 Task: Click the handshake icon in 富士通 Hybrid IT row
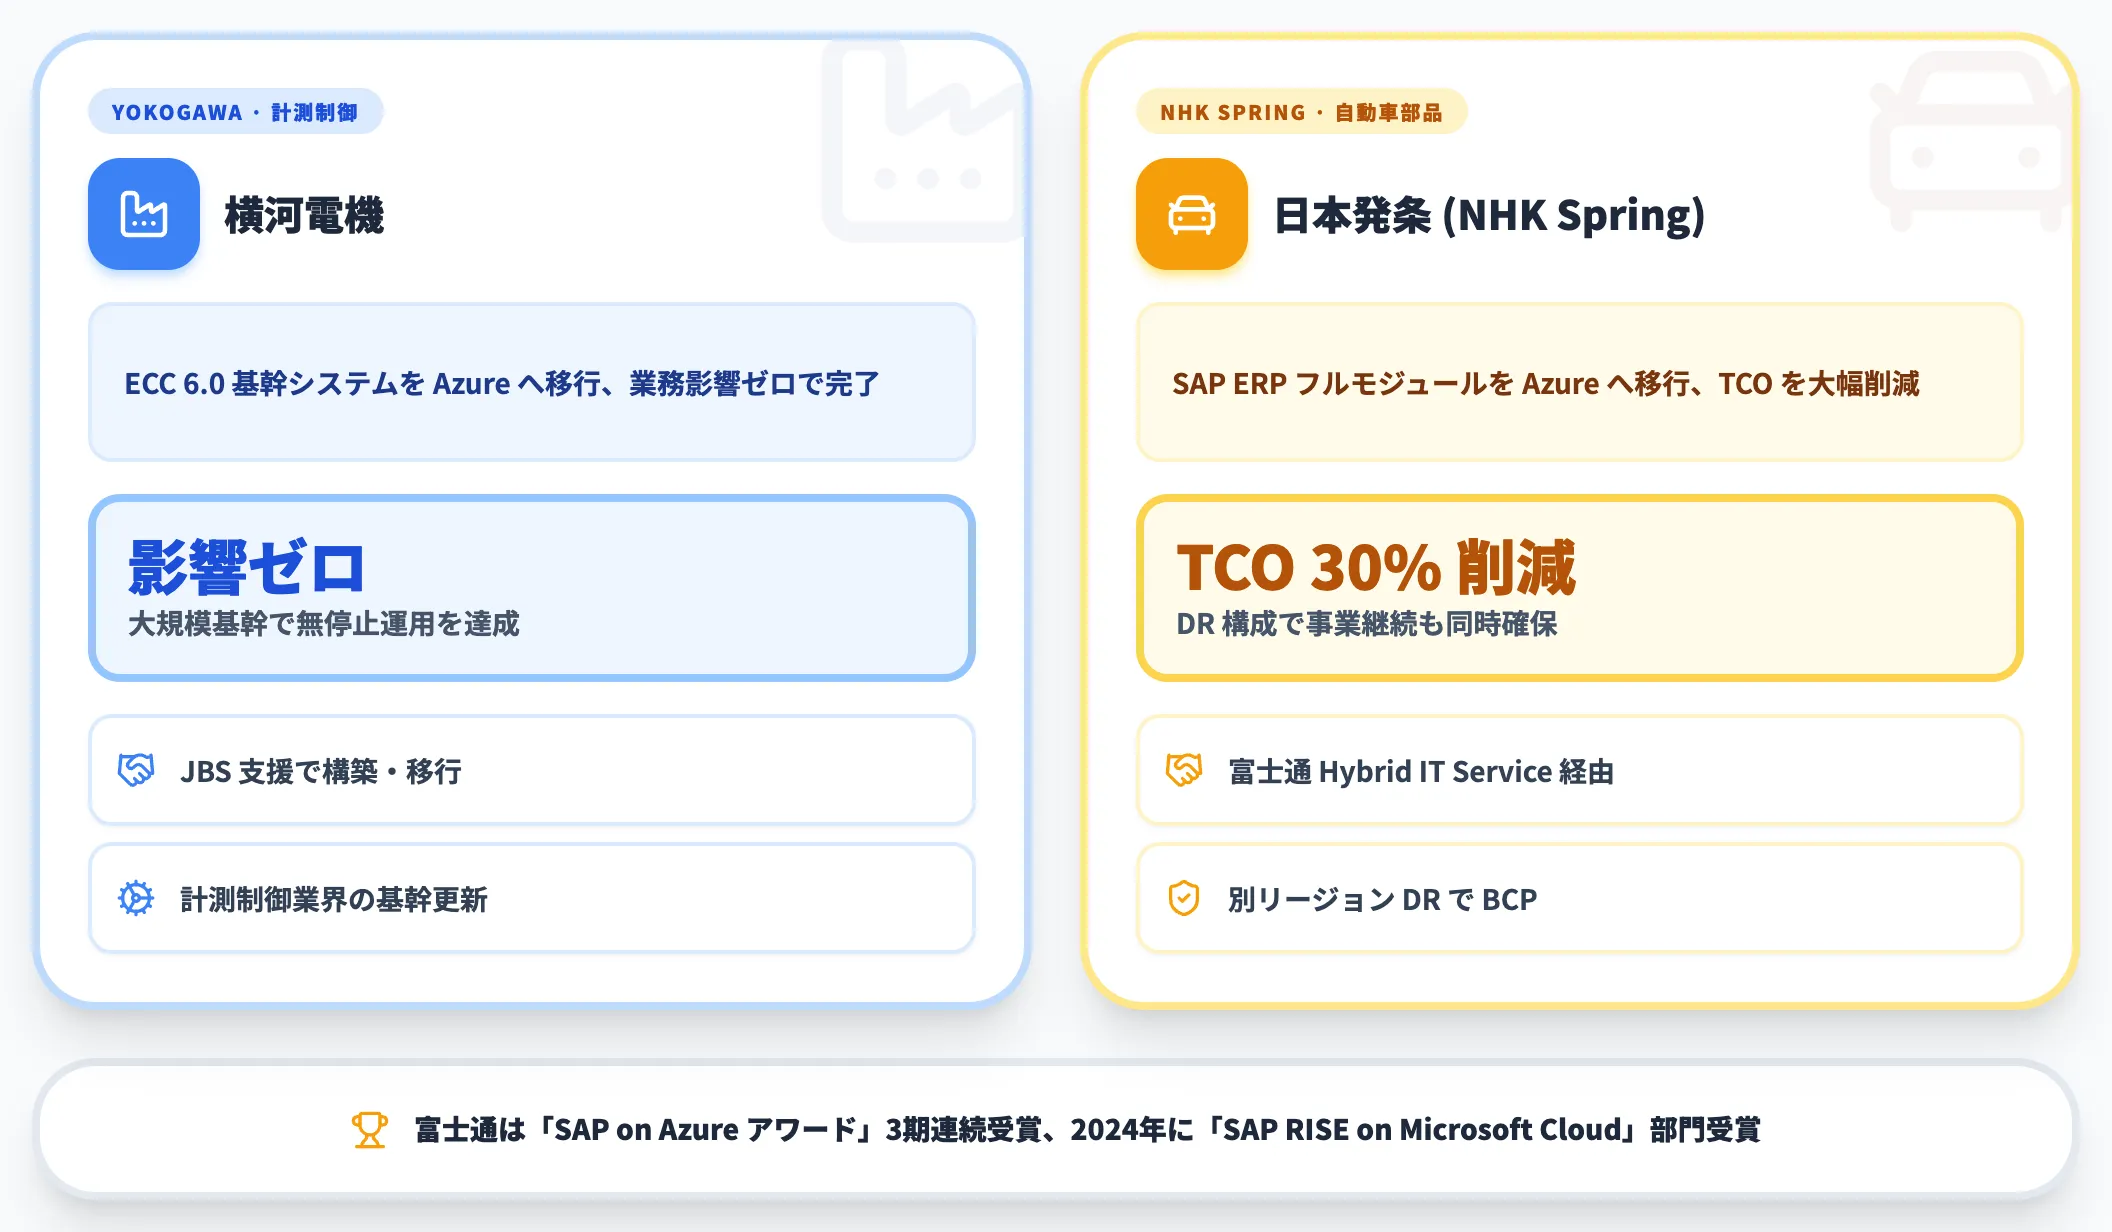click(1184, 770)
